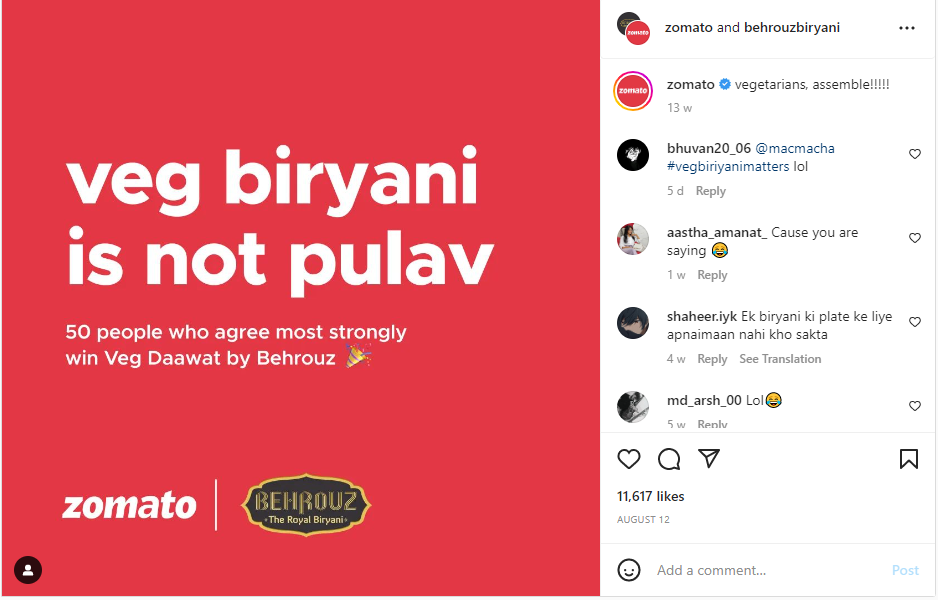
Task: Share post via paper plane icon
Action: [x=709, y=458]
